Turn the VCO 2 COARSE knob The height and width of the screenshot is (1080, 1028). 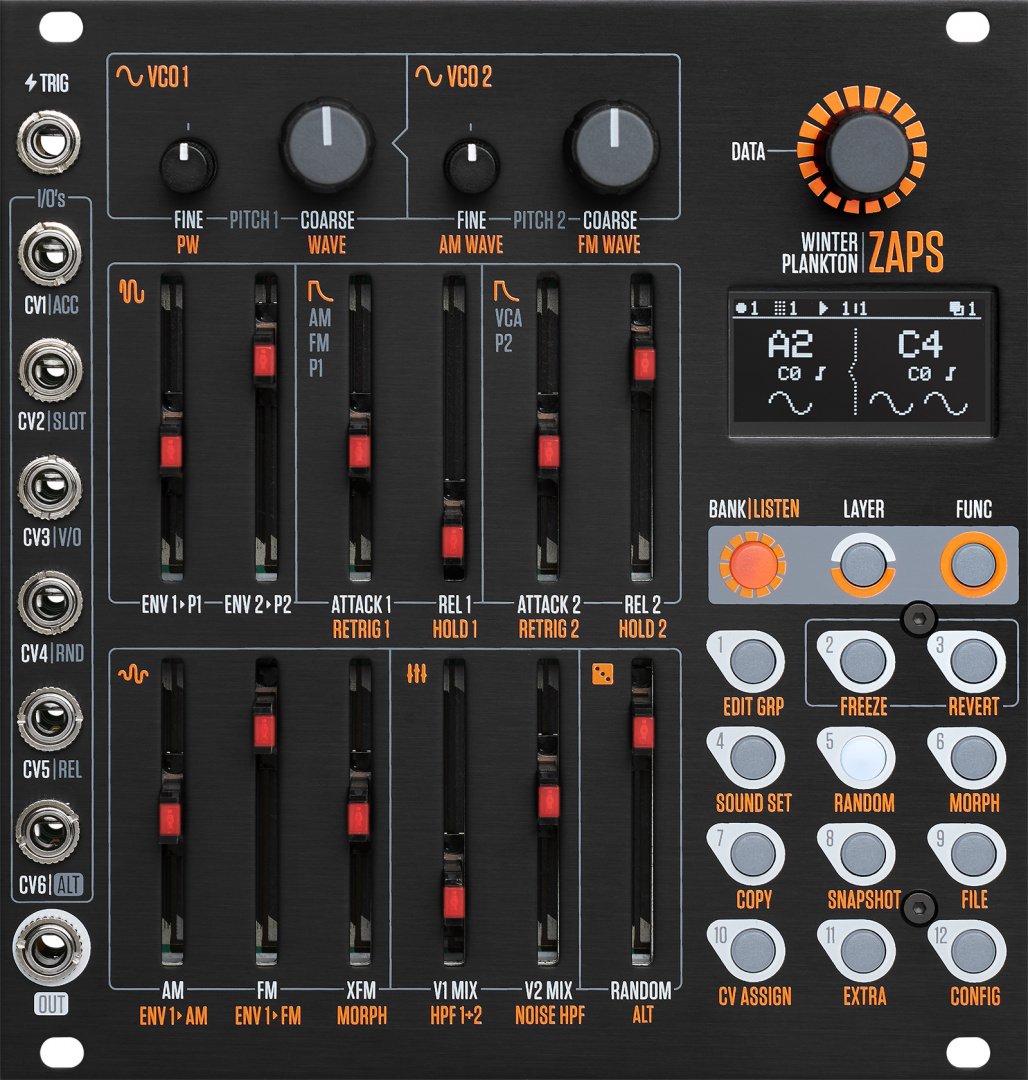click(611, 146)
